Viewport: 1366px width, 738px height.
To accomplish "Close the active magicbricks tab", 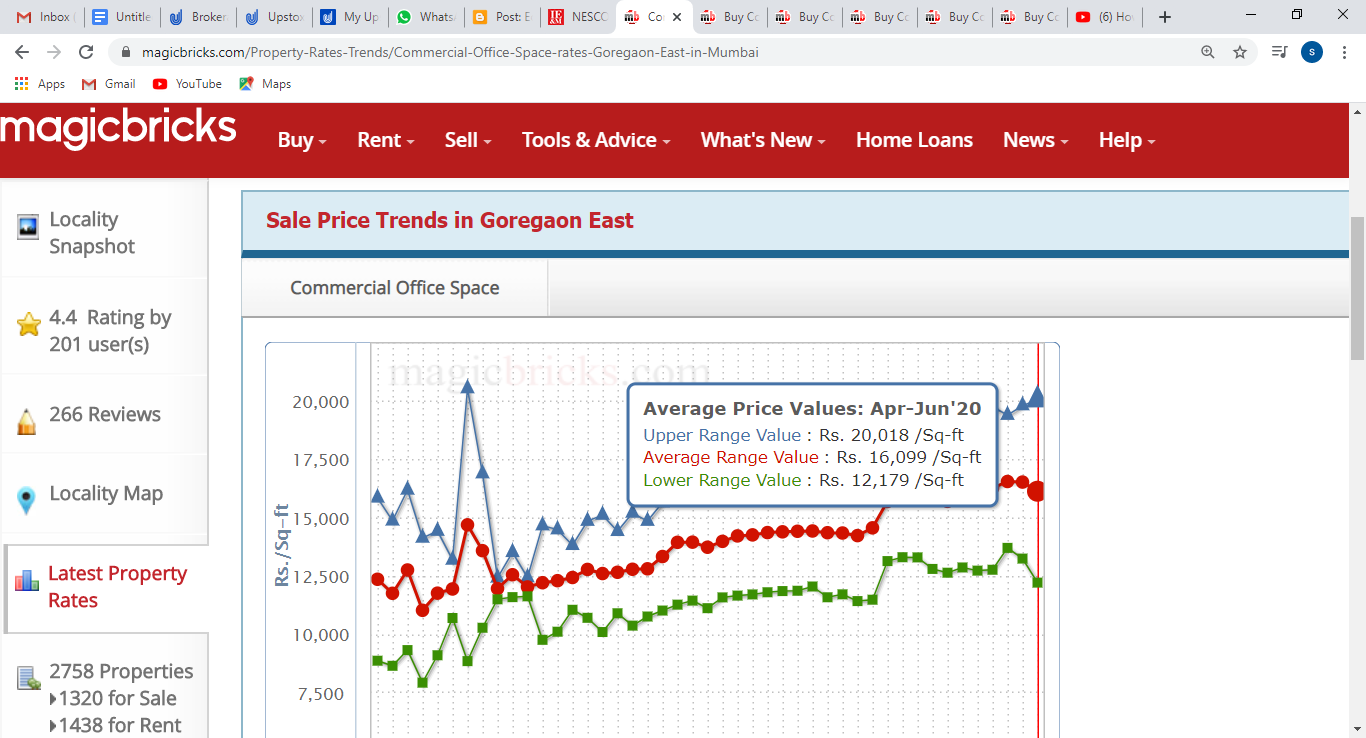I will pyautogui.click(x=677, y=17).
